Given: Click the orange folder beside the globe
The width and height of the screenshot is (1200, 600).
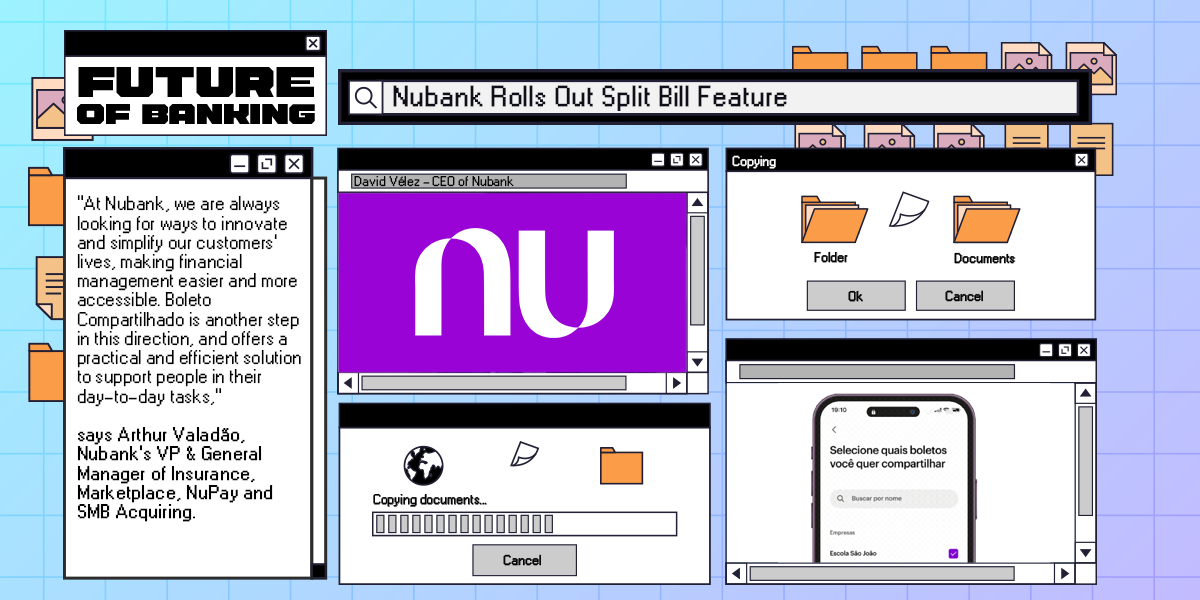Looking at the screenshot, I should point(621,465).
